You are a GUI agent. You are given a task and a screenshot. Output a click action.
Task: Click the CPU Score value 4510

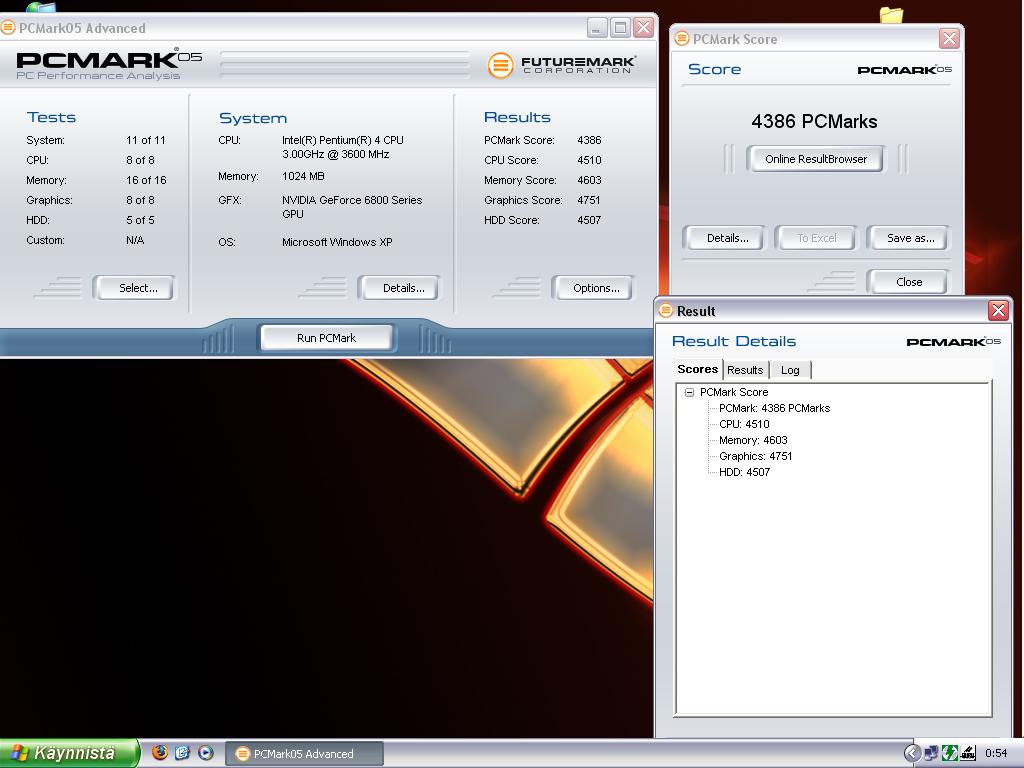[x=589, y=160]
